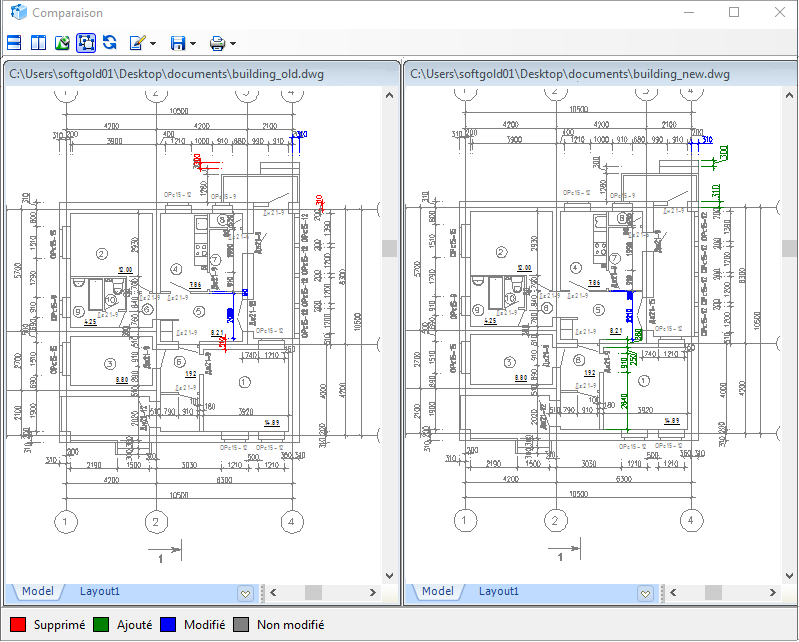Switch to Layout1 tab in left pane
The image size is (799, 642).
pos(100,591)
